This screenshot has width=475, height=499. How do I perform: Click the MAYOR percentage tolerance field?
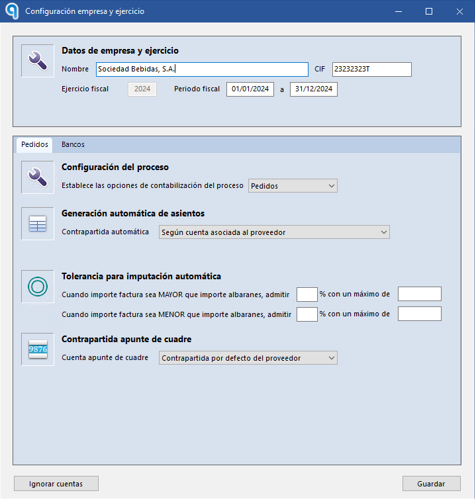click(x=307, y=294)
